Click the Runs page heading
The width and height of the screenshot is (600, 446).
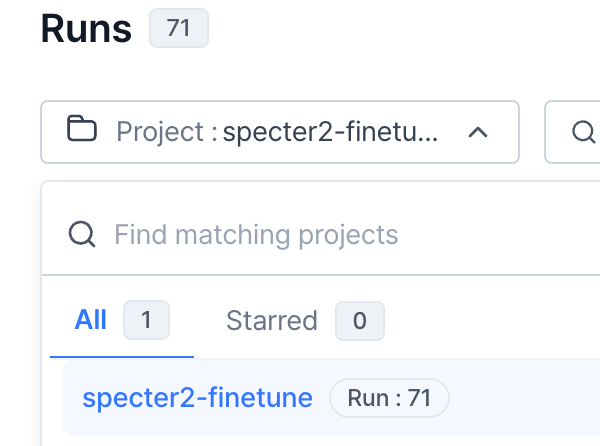86,29
